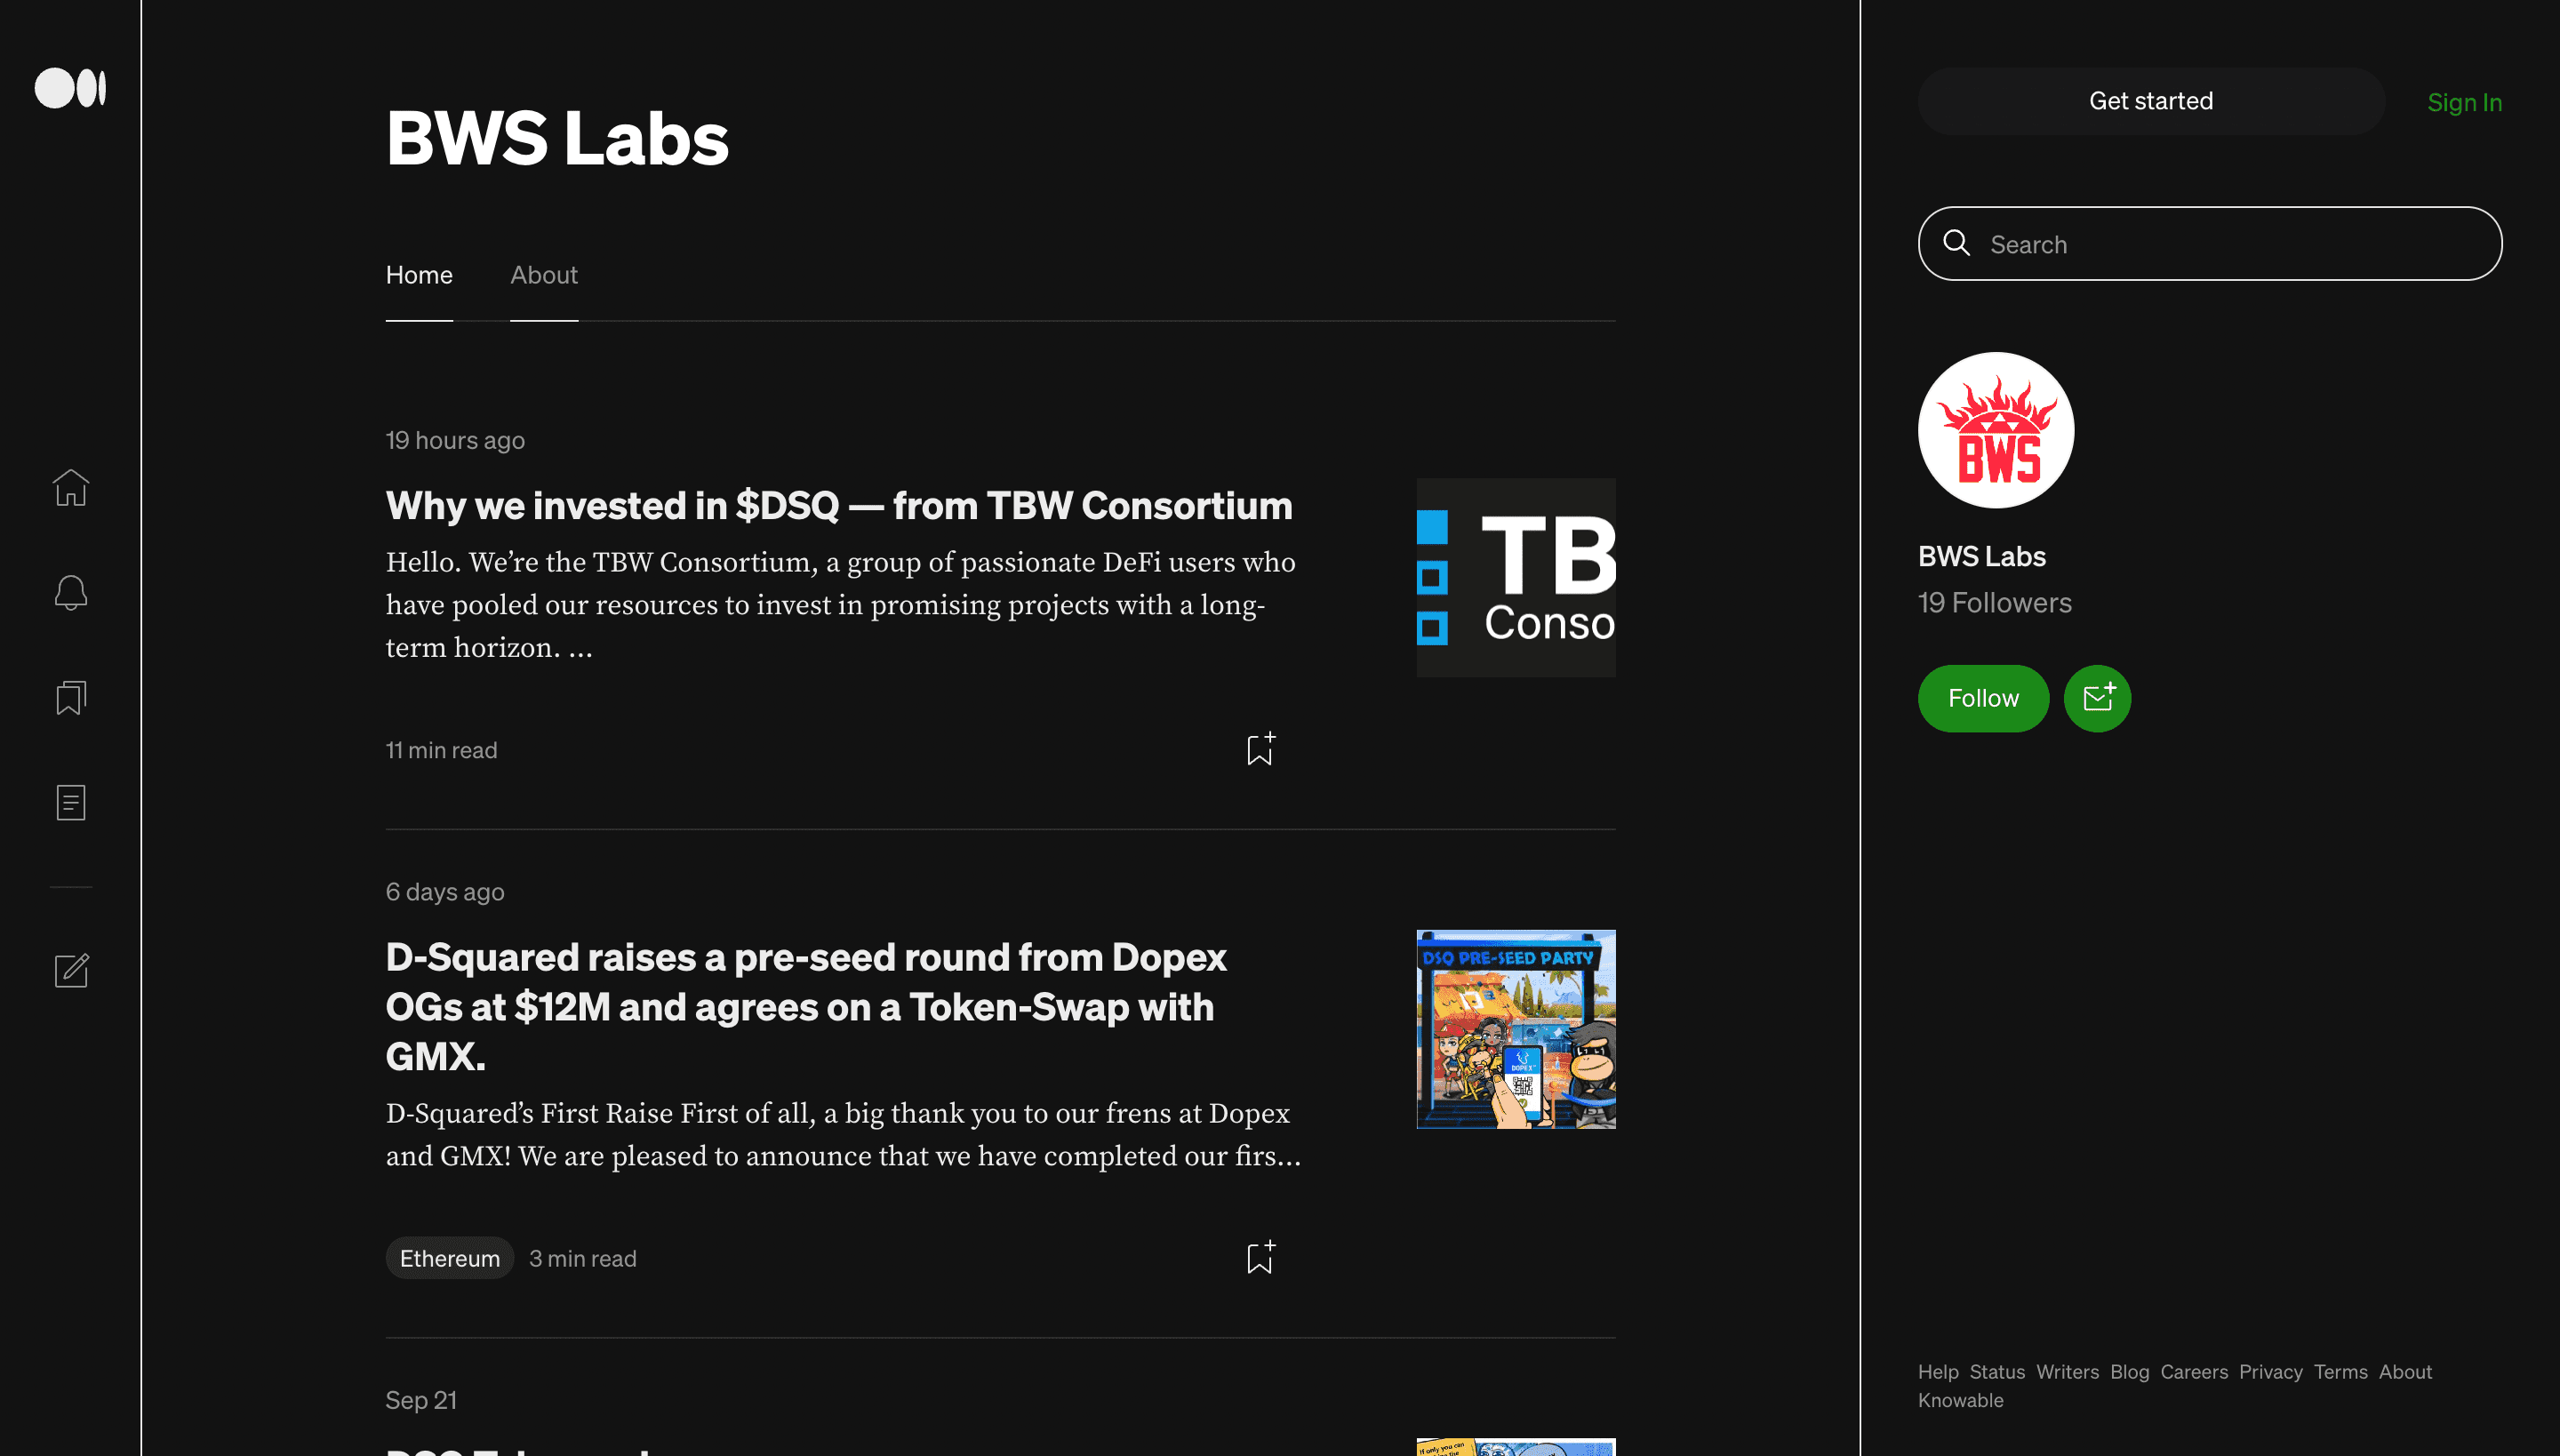The image size is (2560, 1456).
Task: Click the Ethereum topic tag
Action: (x=450, y=1258)
